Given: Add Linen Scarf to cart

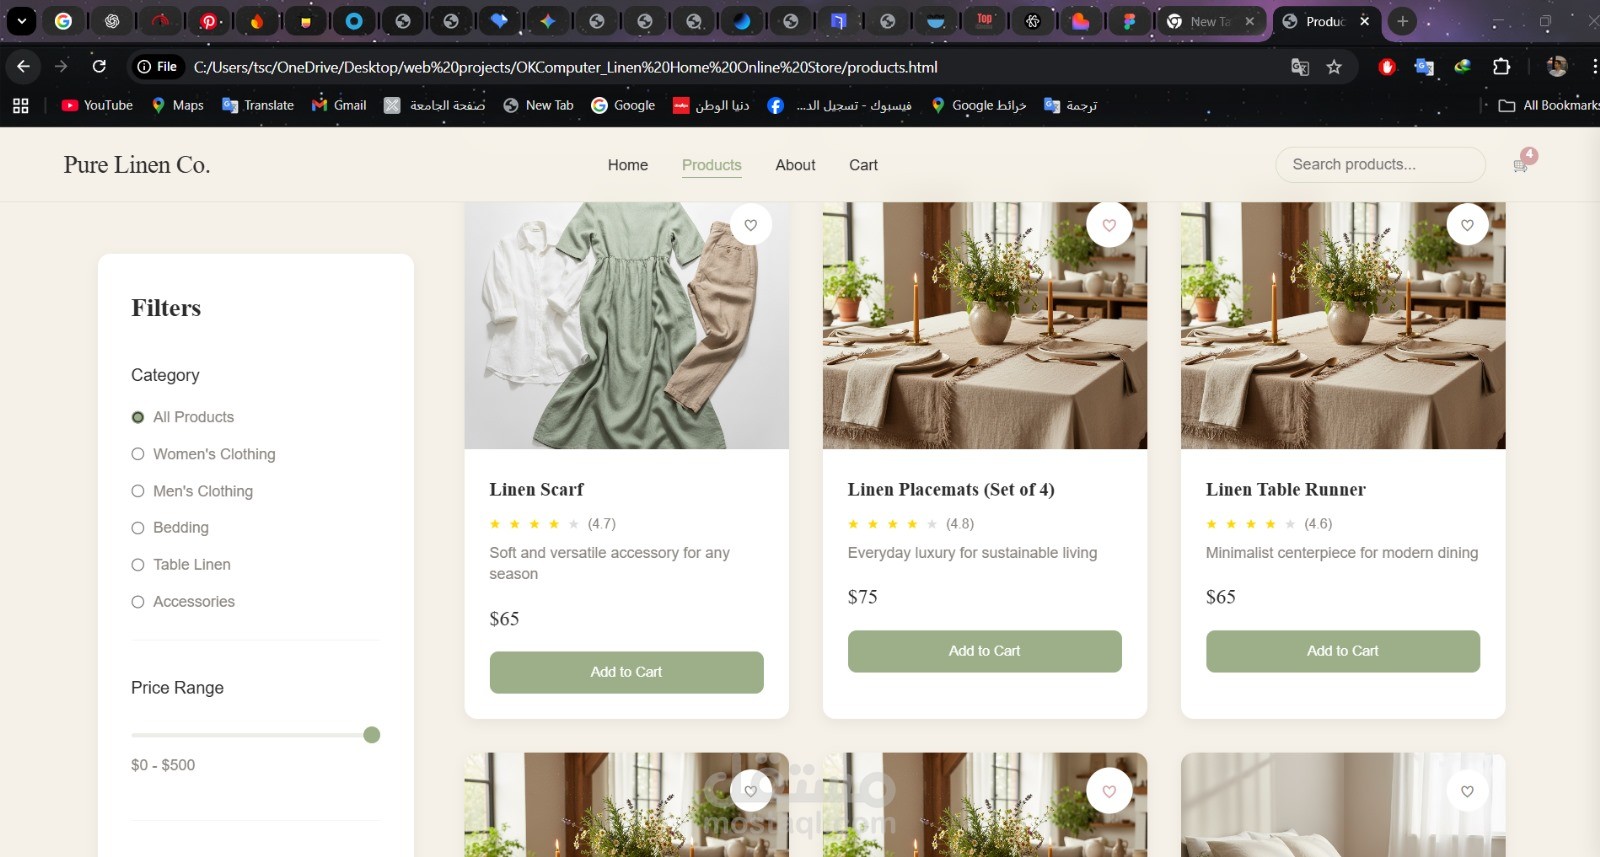Looking at the screenshot, I should pos(626,672).
